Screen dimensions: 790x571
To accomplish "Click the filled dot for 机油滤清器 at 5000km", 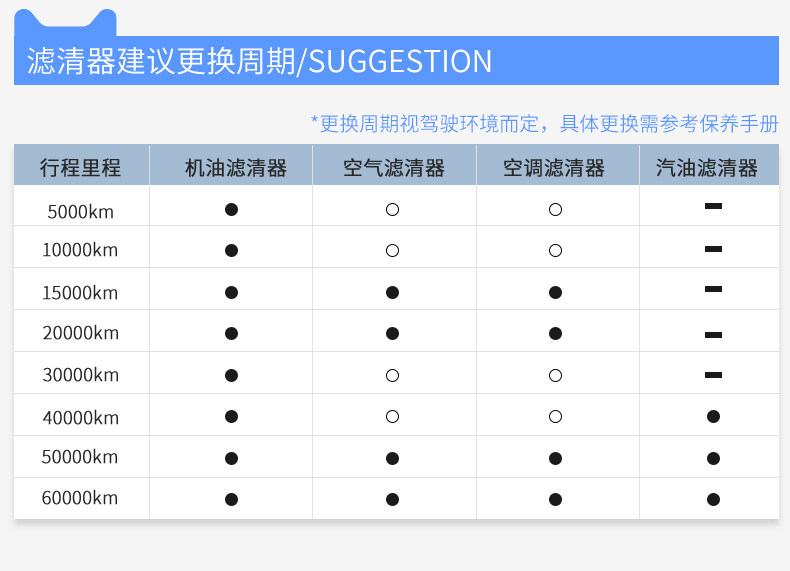I will point(231,209).
